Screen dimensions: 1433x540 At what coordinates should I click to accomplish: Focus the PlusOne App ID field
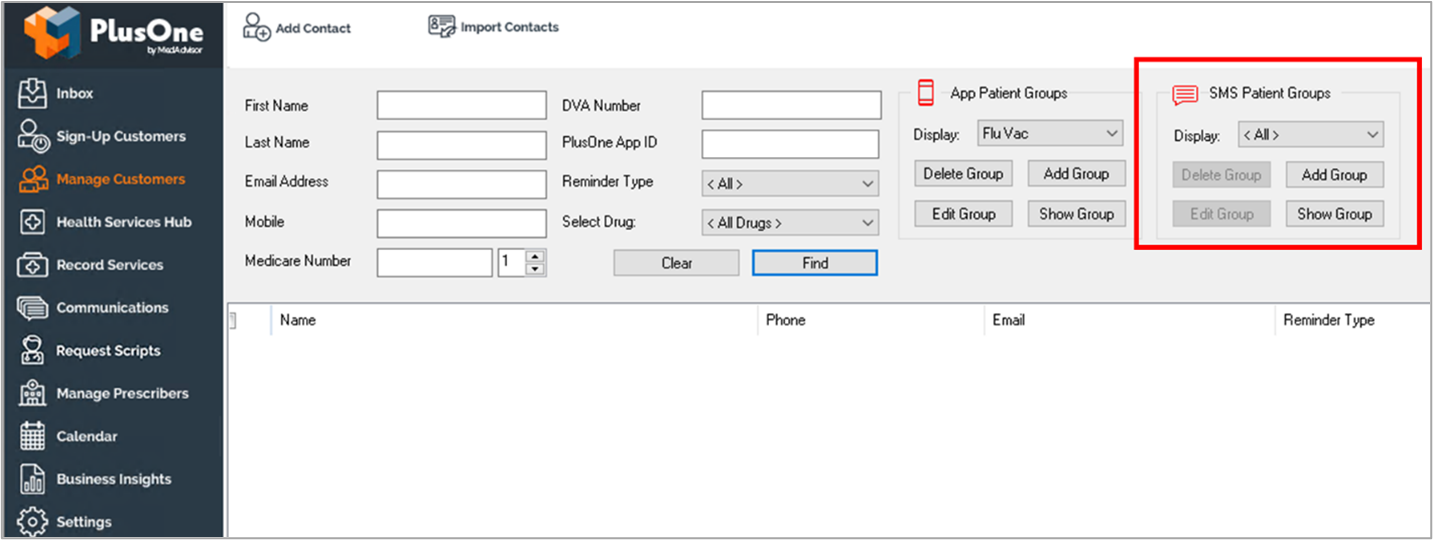pyautogui.click(x=791, y=145)
